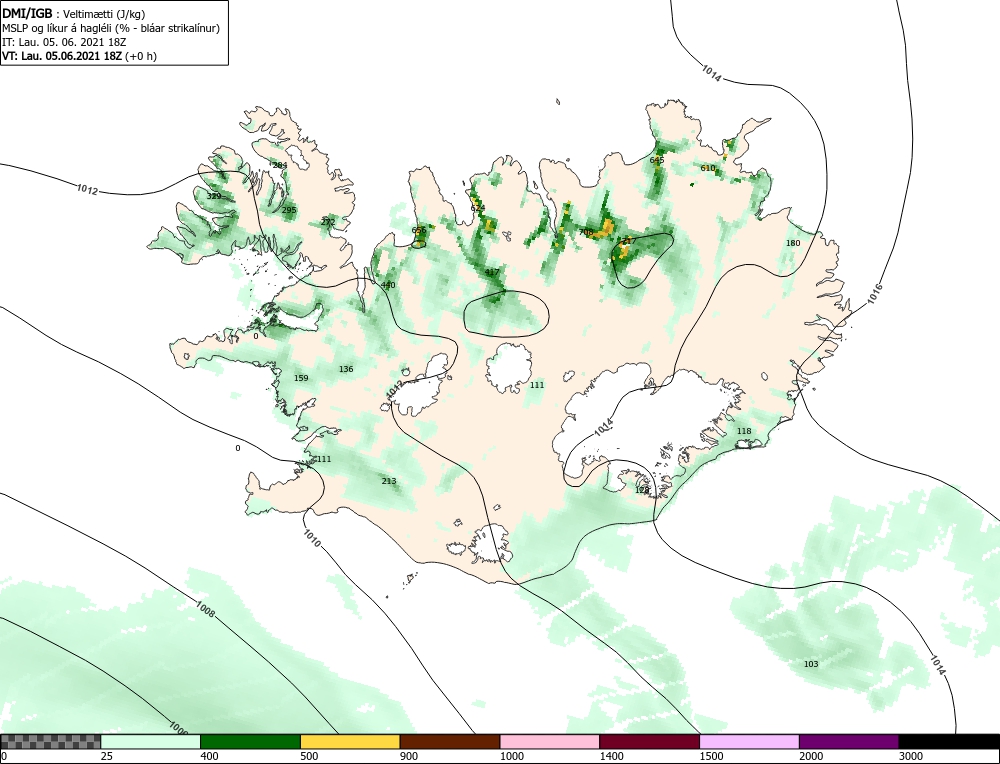This screenshot has width=1000, height=764.
Task: Click the legend scale label '25'
Action: coord(107,756)
